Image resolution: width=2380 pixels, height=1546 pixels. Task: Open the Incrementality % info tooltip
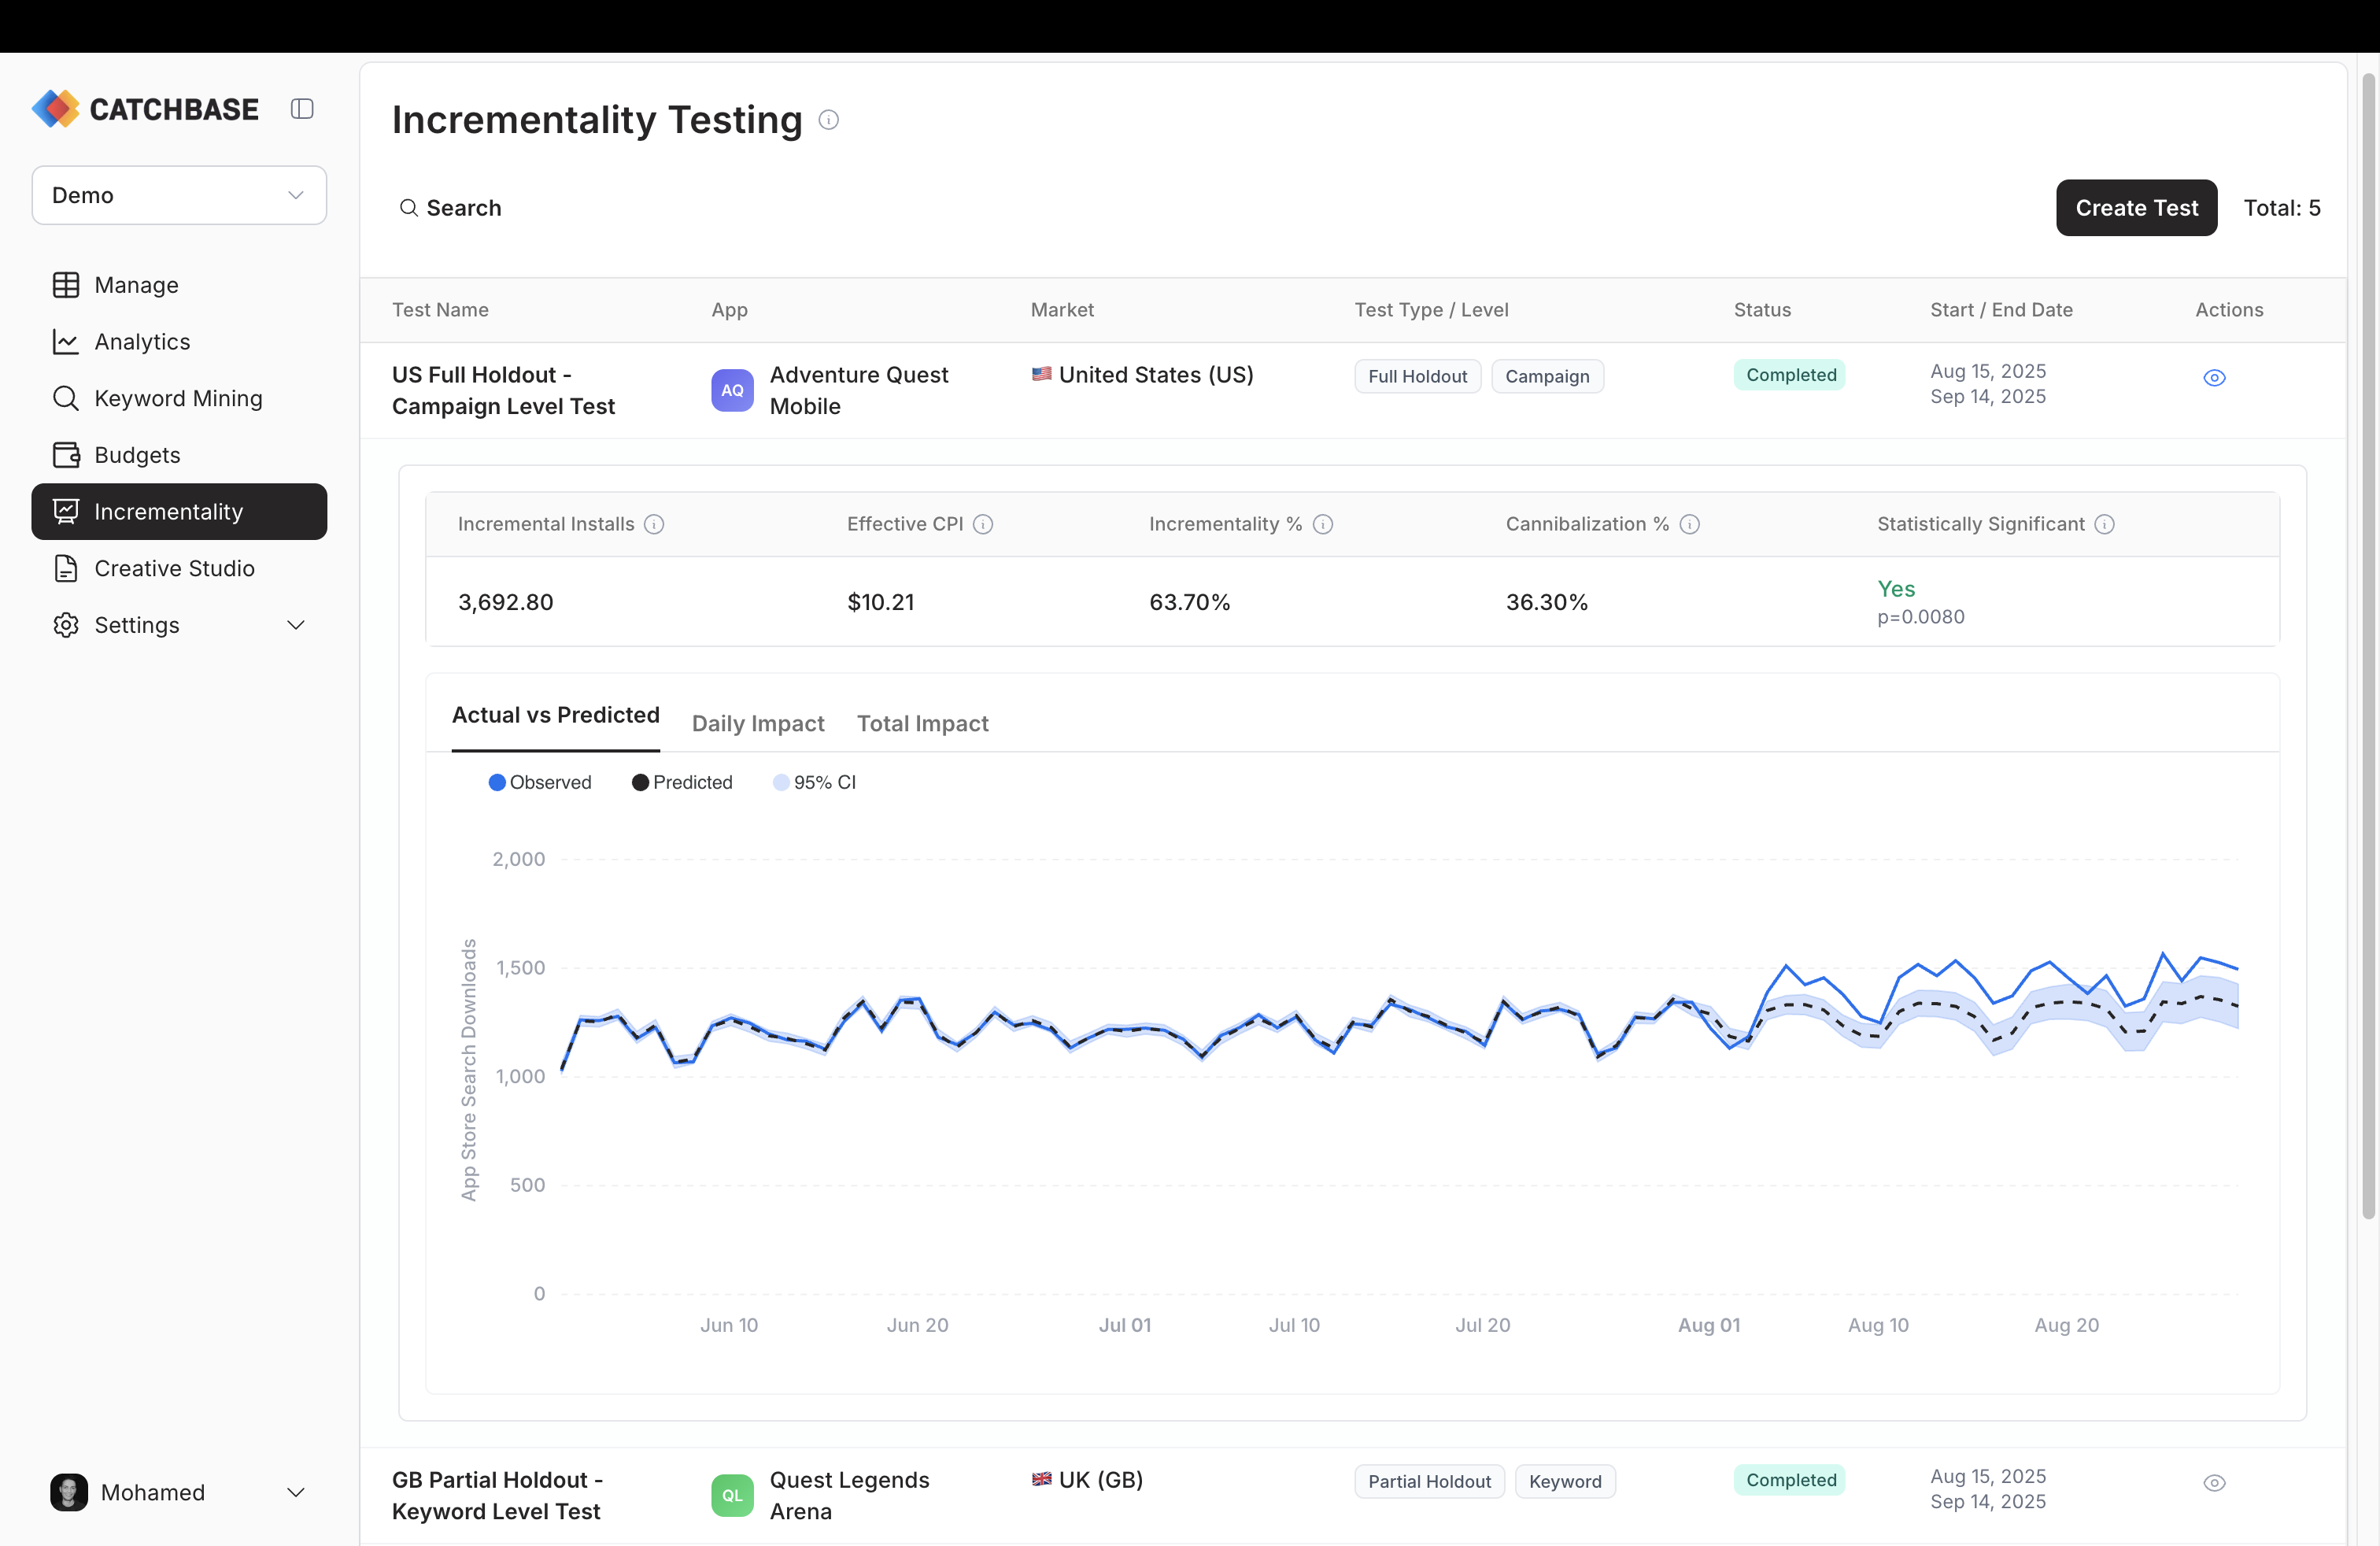coord(1324,524)
